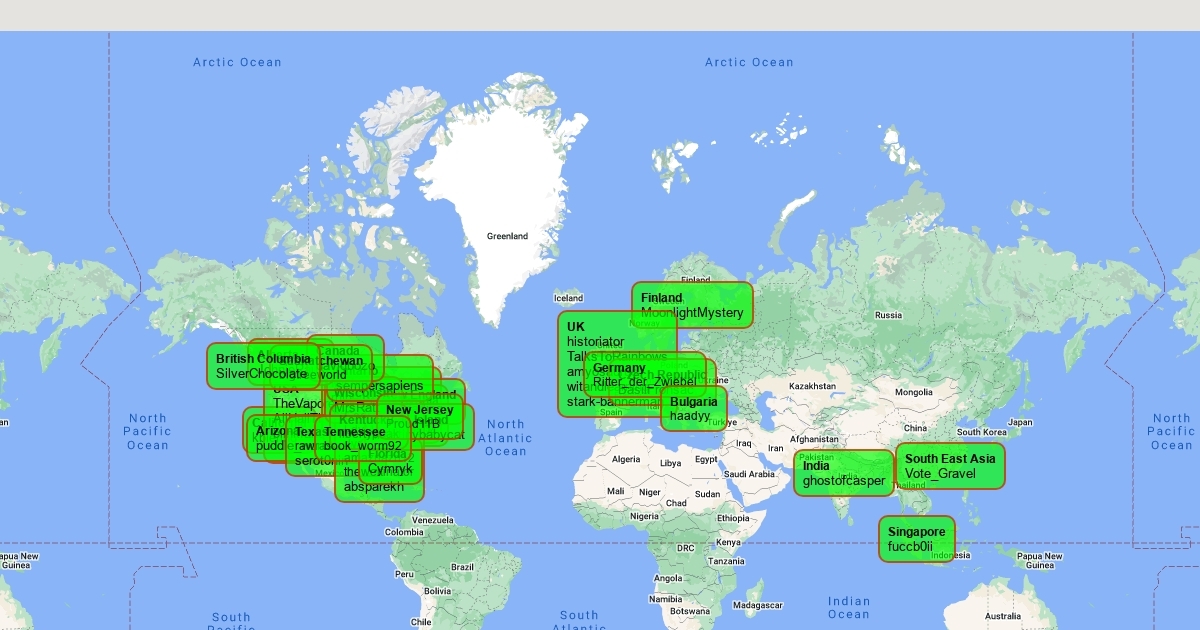Click the Japan map label
The image size is (1200, 630).
pyautogui.click(x=1020, y=422)
